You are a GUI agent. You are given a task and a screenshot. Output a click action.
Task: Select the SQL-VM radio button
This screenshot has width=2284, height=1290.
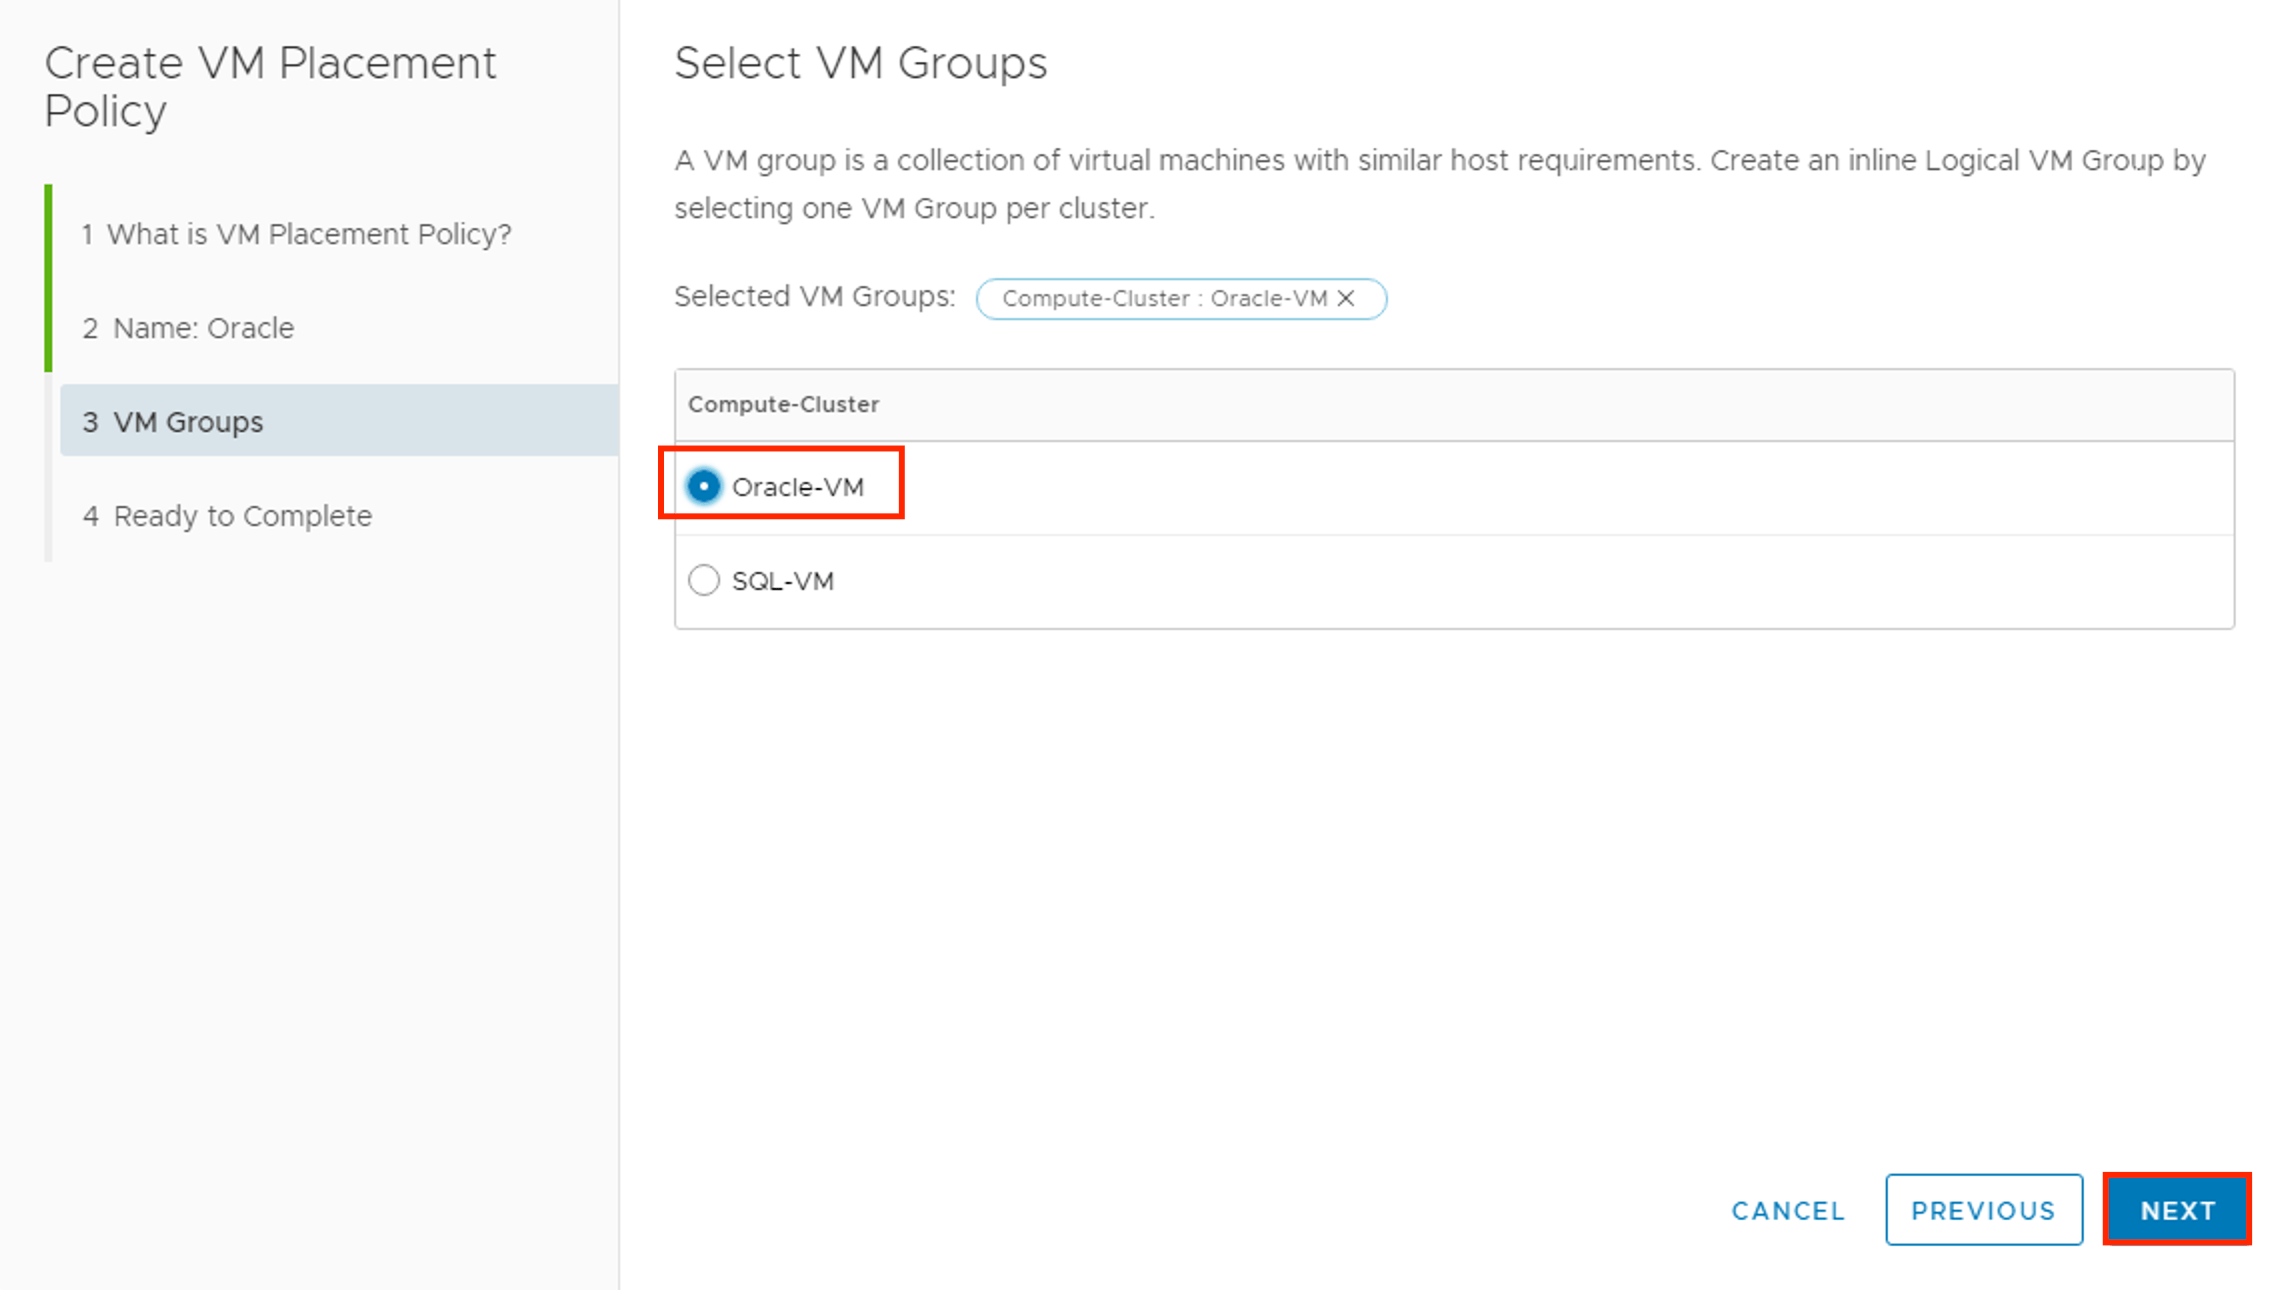coord(704,580)
